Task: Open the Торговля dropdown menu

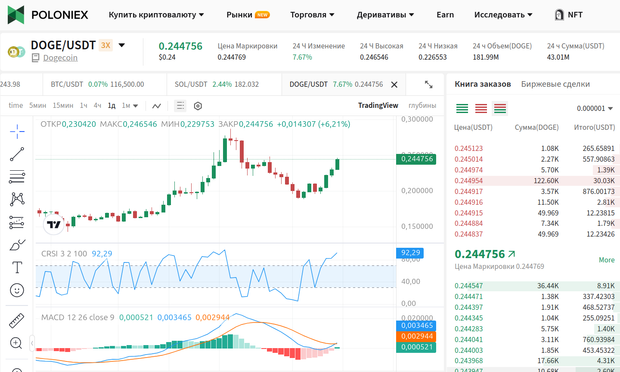Action: click(312, 15)
